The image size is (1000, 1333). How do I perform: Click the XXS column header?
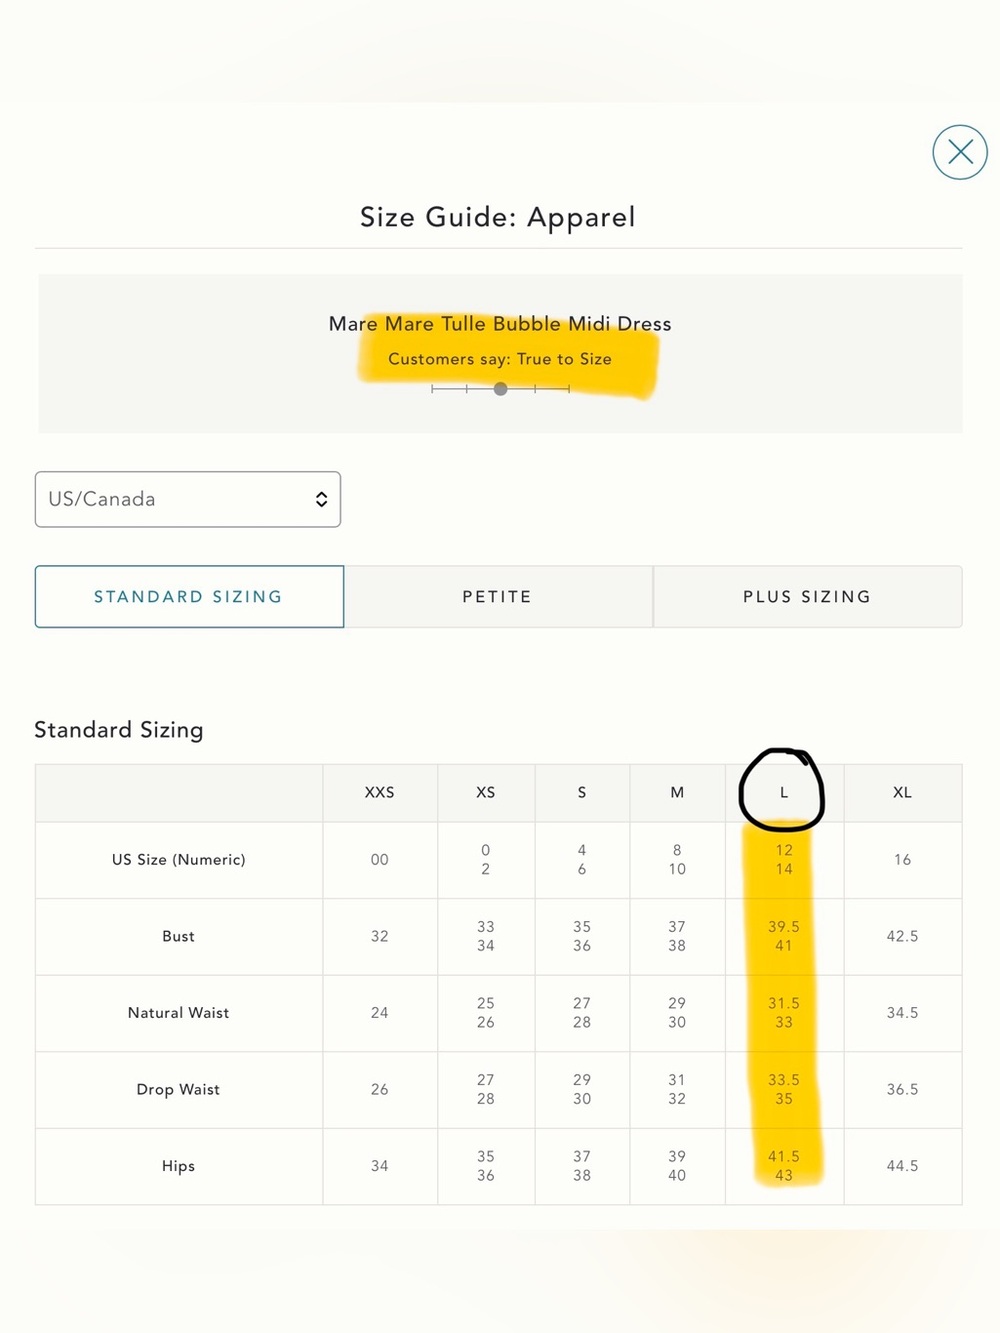click(x=380, y=792)
